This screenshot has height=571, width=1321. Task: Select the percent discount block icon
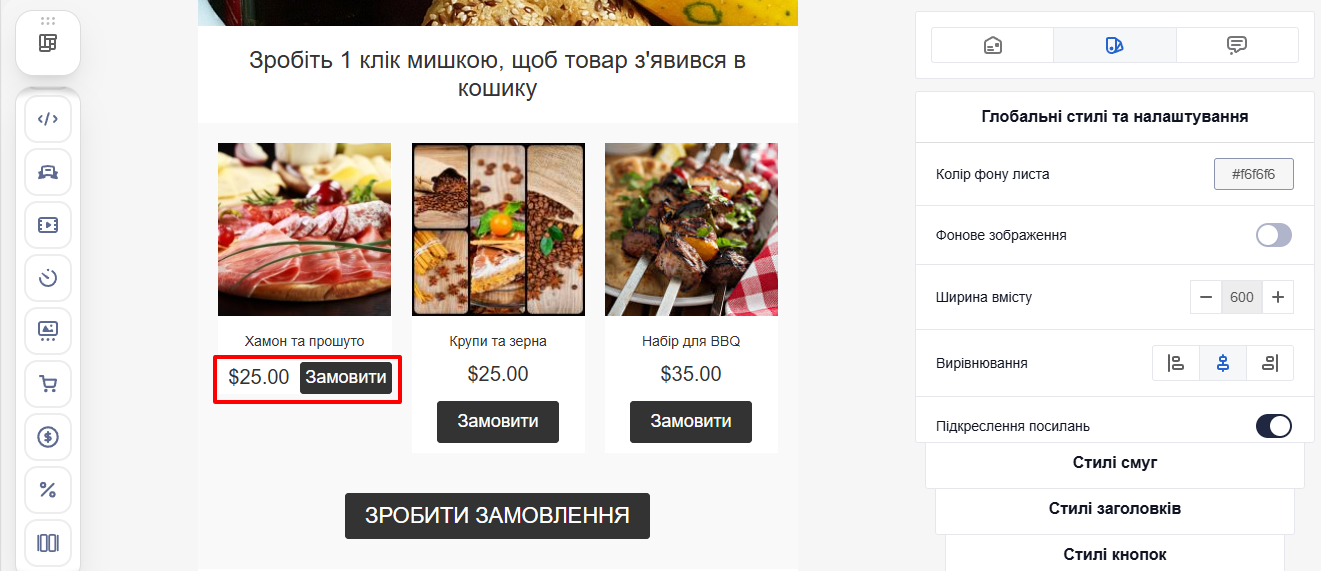[48, 490]
